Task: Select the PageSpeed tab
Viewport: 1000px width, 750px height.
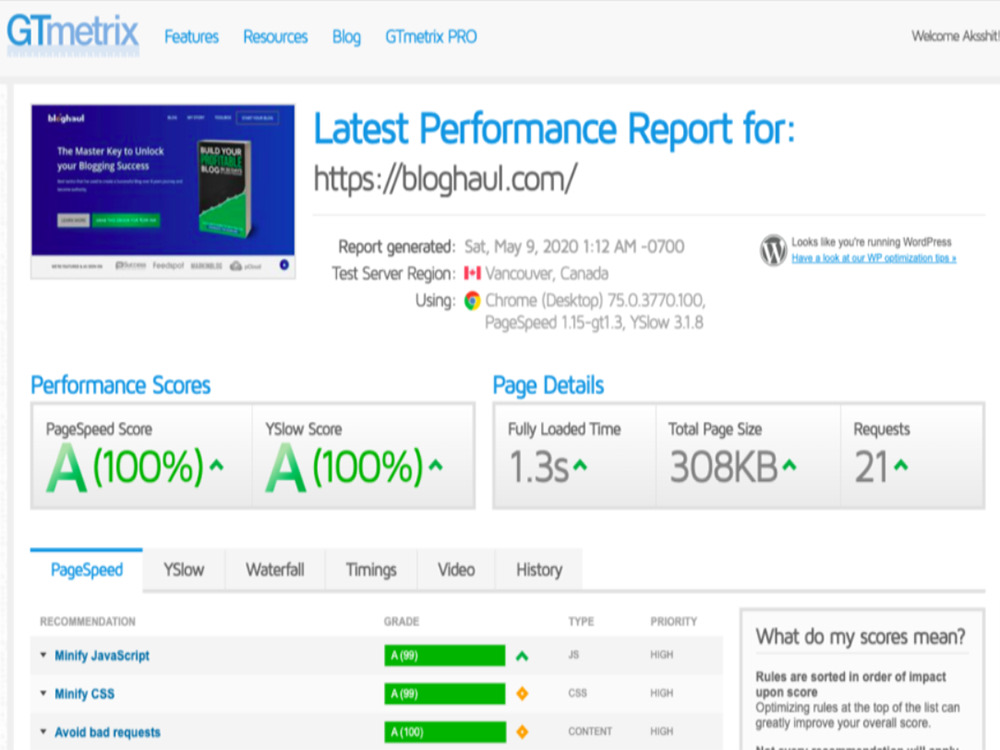Action: (x=87, y=570)
